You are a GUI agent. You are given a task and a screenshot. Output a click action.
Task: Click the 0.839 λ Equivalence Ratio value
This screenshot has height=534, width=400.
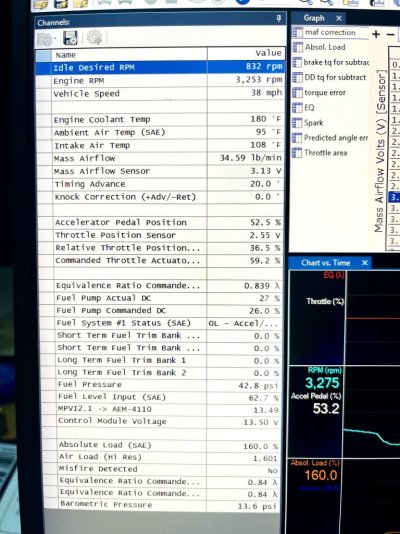point(262,286)
